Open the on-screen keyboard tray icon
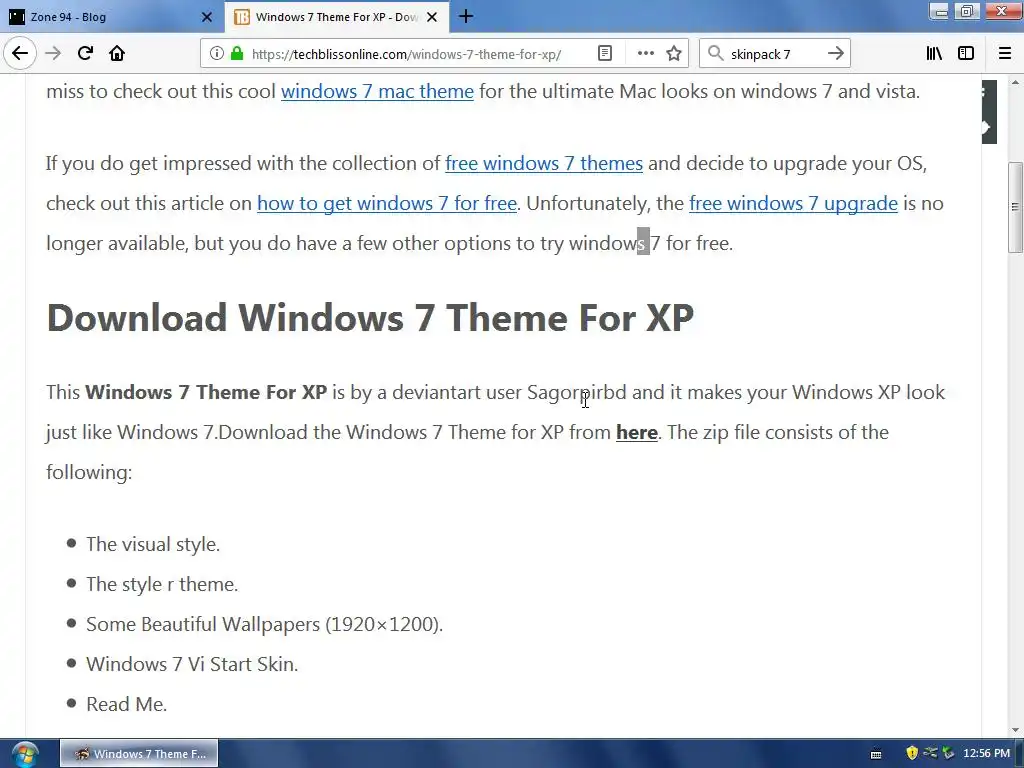The width and height of the screenshot is (1024, 768). pyautogui.click(x=876, y=754)
